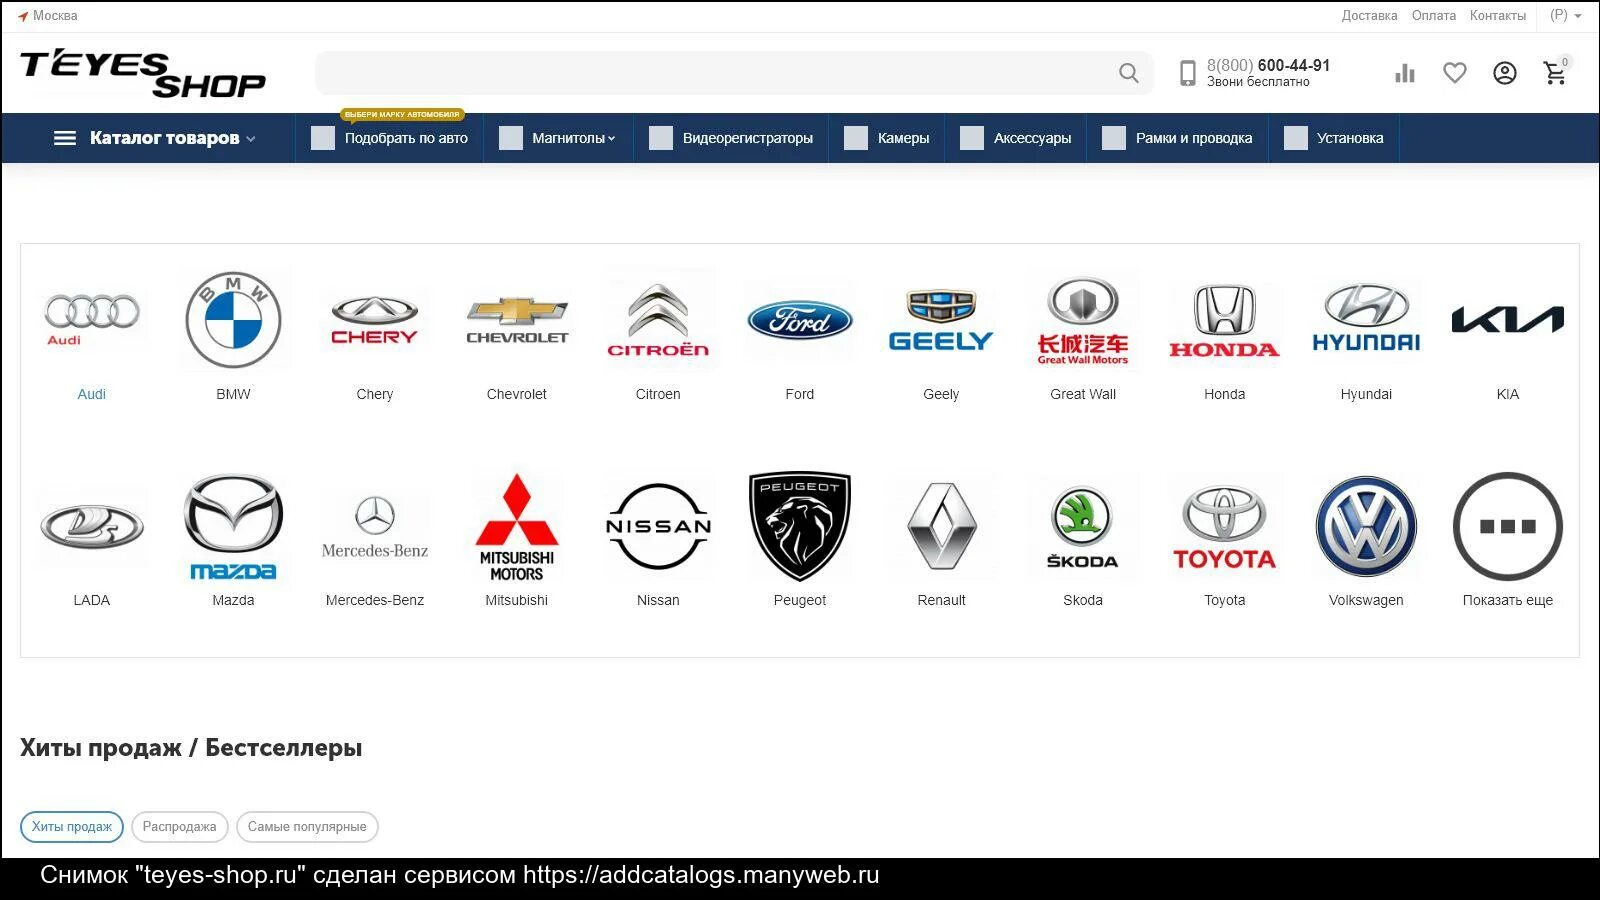Open the shopping cart icon
The height and width of the screenshot is (900, 1600).
[1555, 73]
